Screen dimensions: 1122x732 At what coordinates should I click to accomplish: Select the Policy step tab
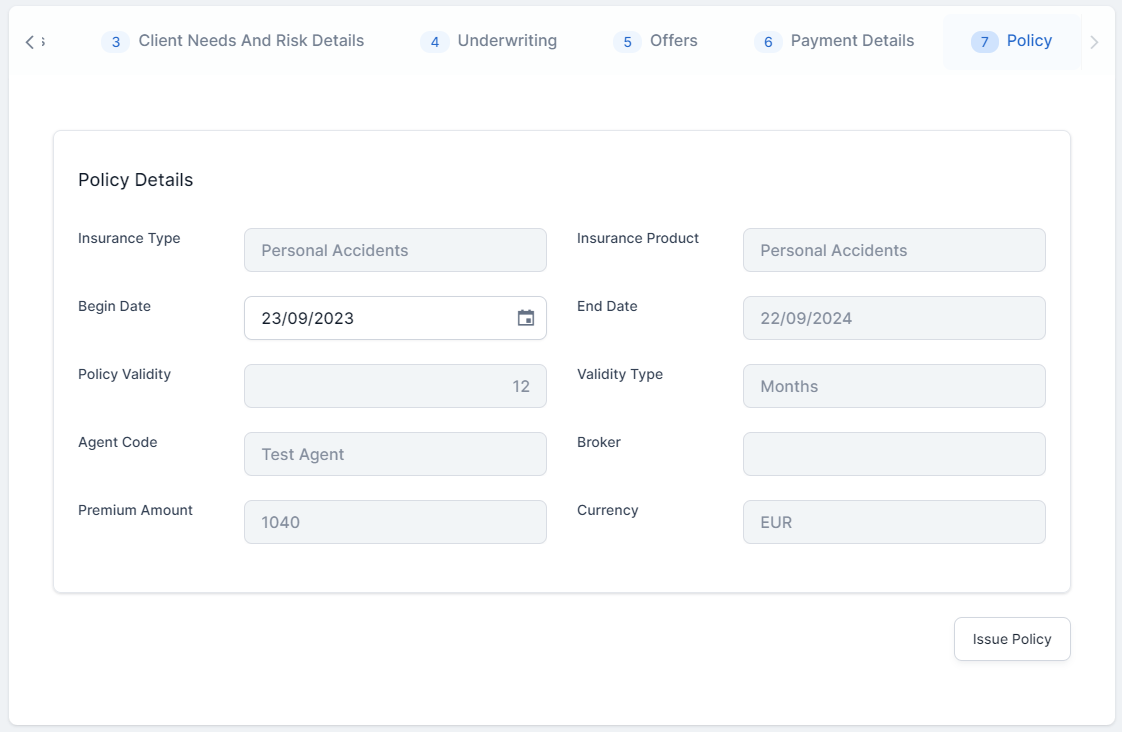(1012, 41)
